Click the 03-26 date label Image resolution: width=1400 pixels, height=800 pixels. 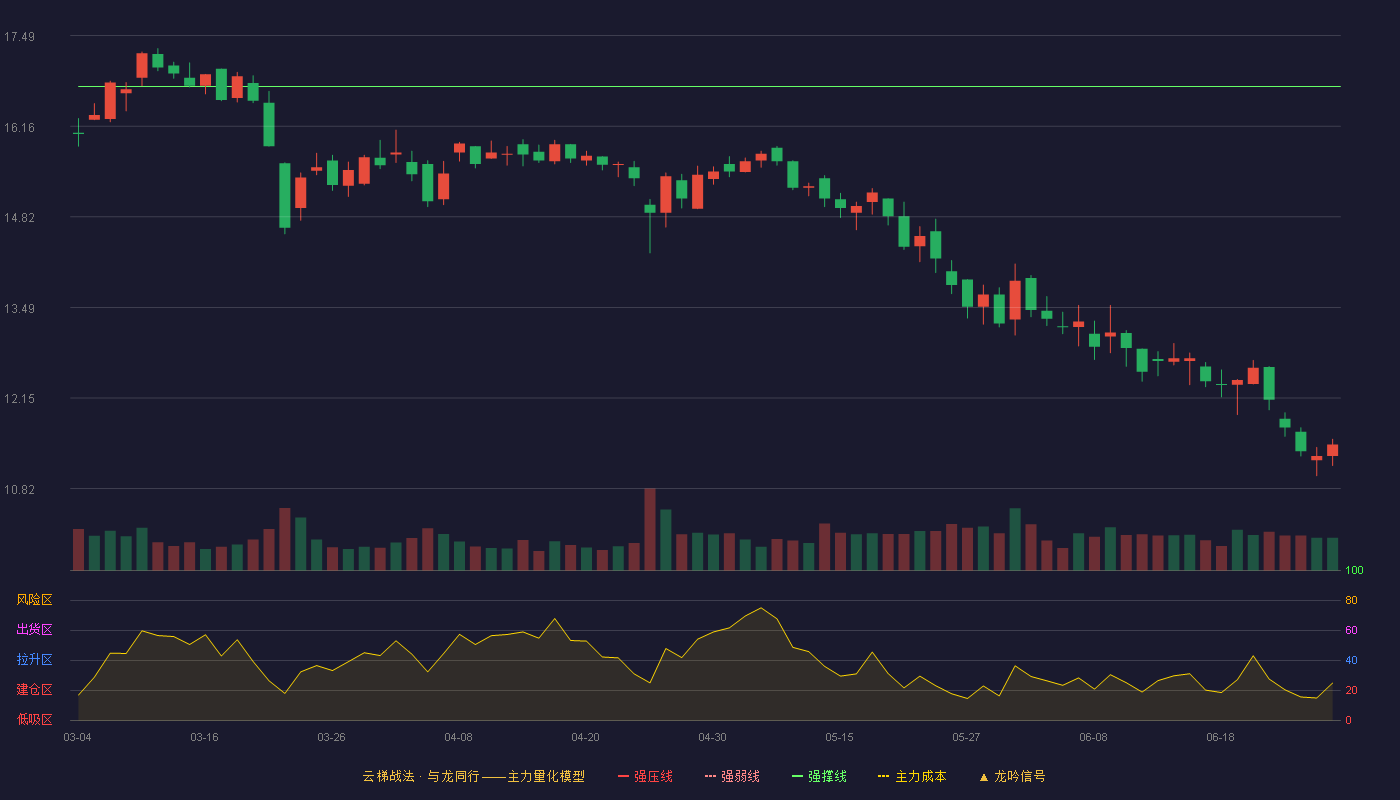(331, 737)
